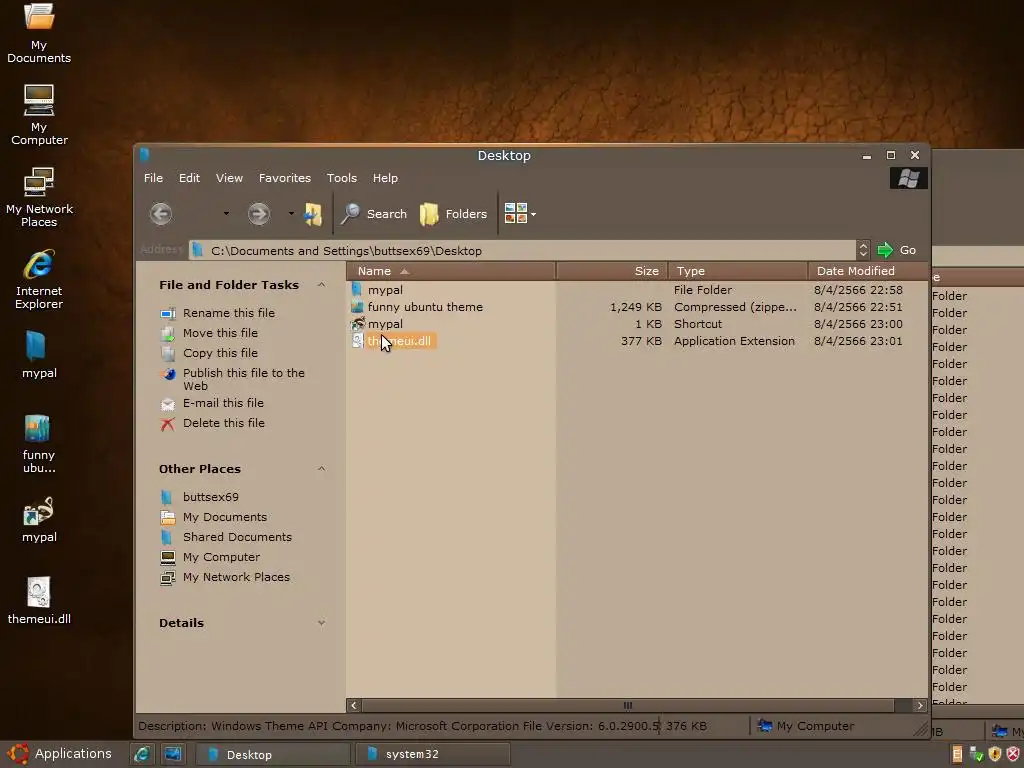This screenshot has width=1024, height=768.
Task: Go back using the Back arrow button
Action: pos(161,214)
